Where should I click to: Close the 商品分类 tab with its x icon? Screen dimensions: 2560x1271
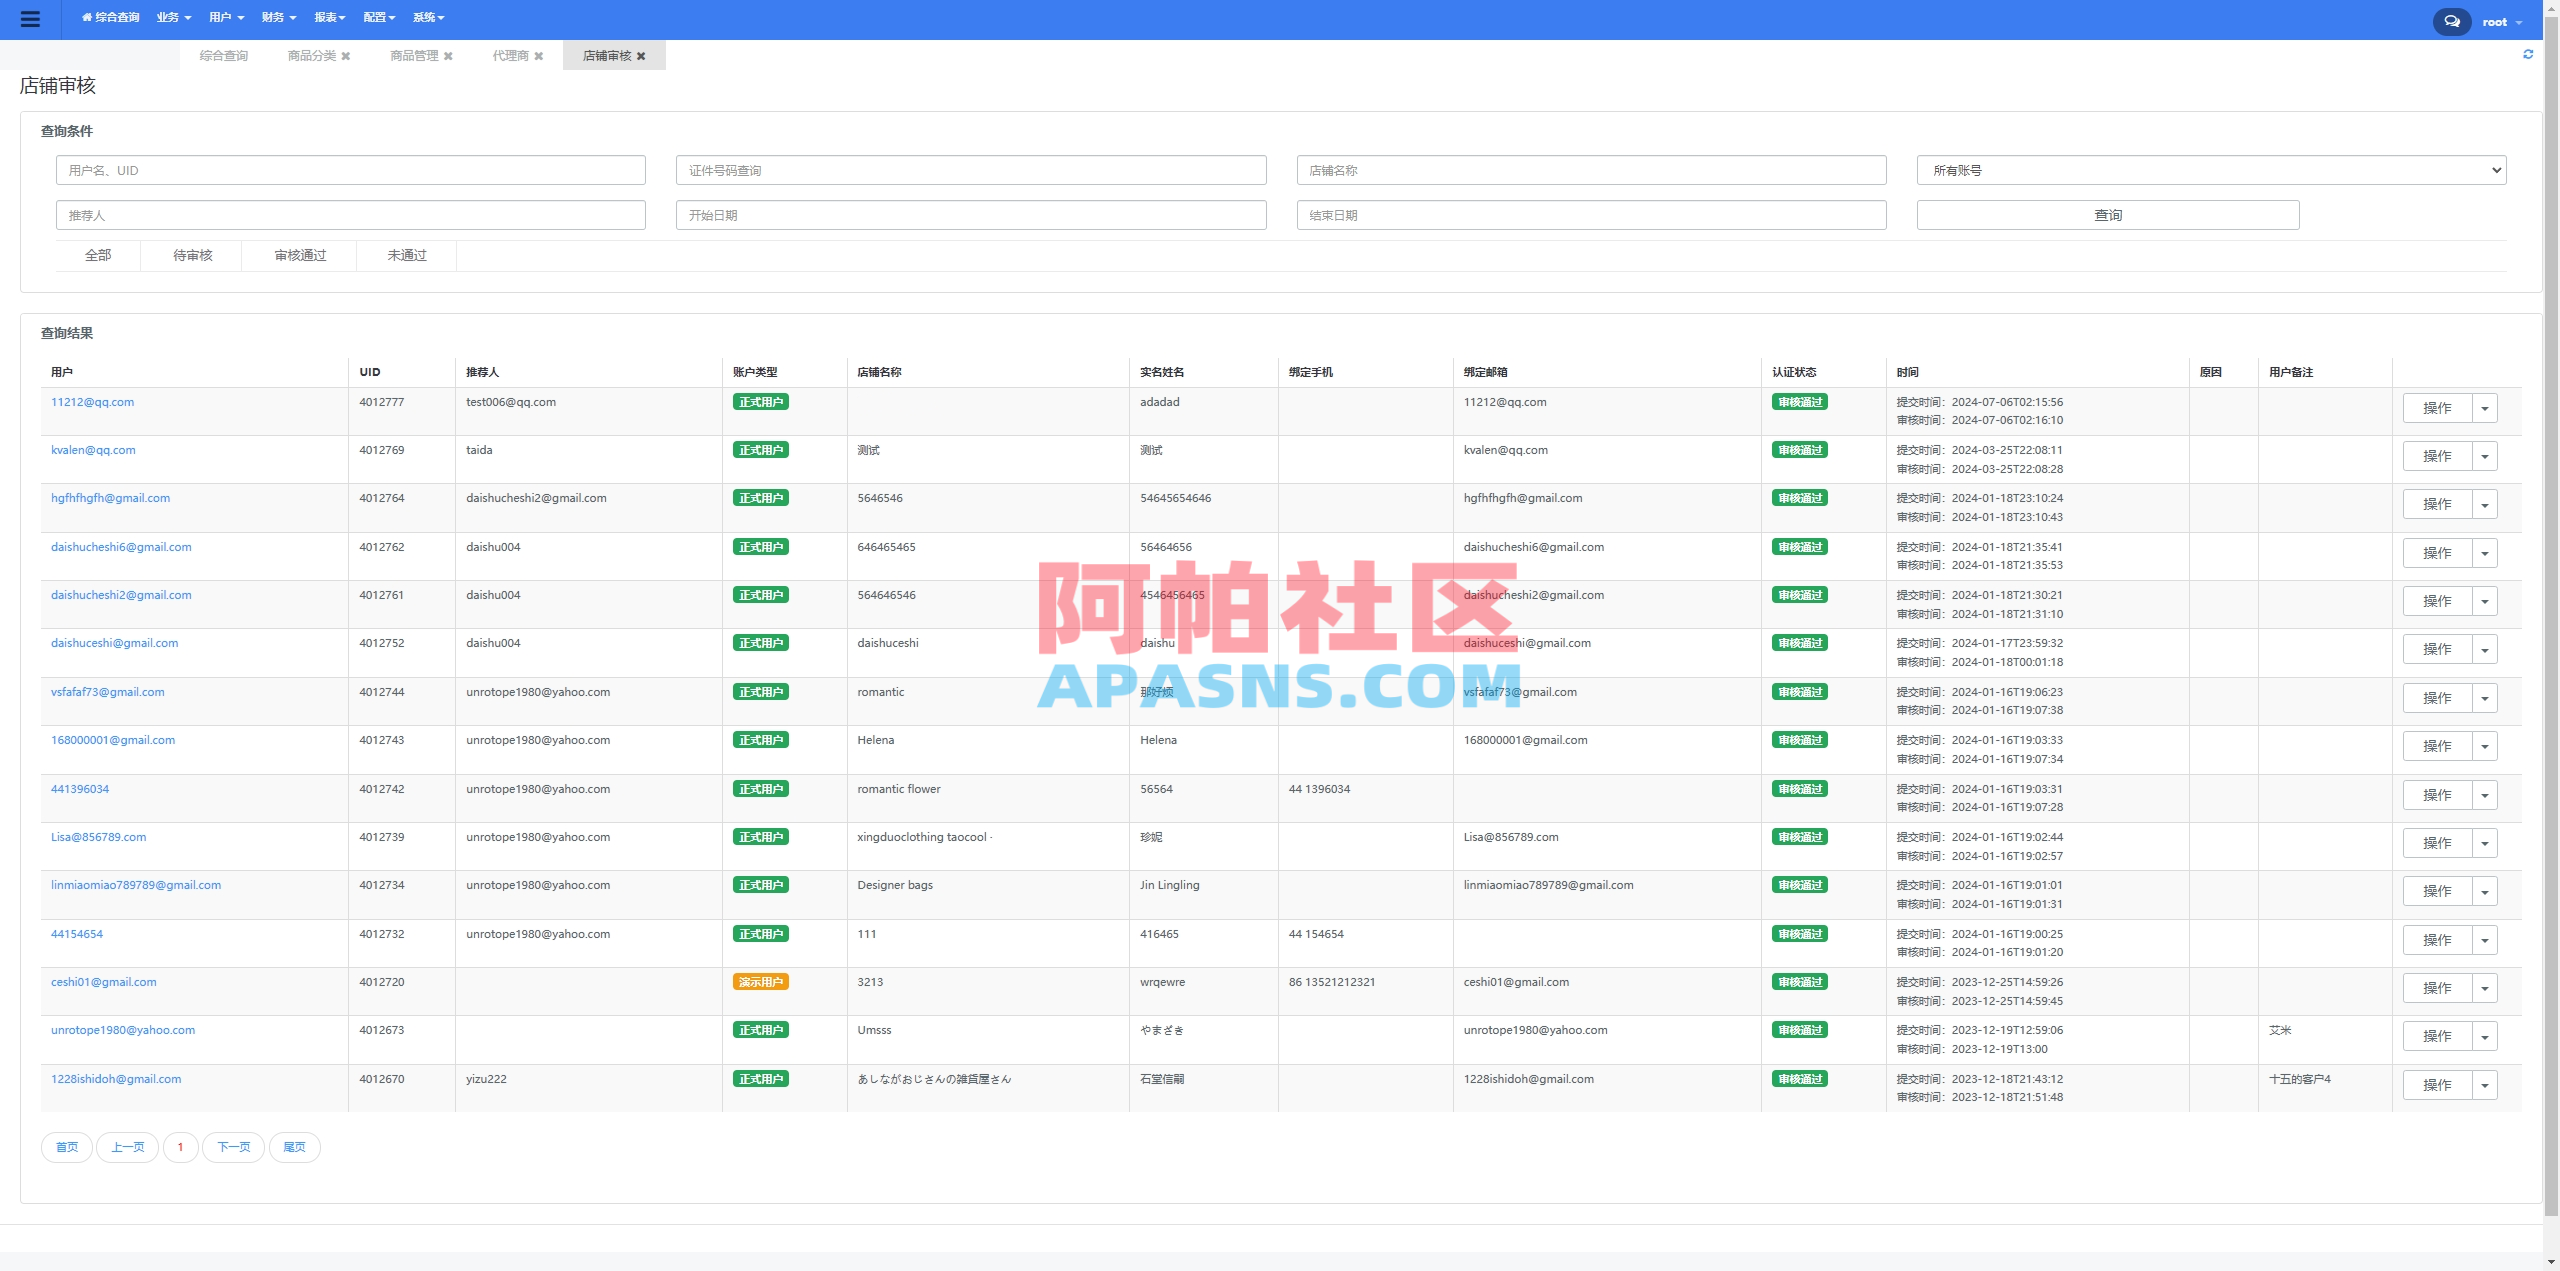pos(345,56)
